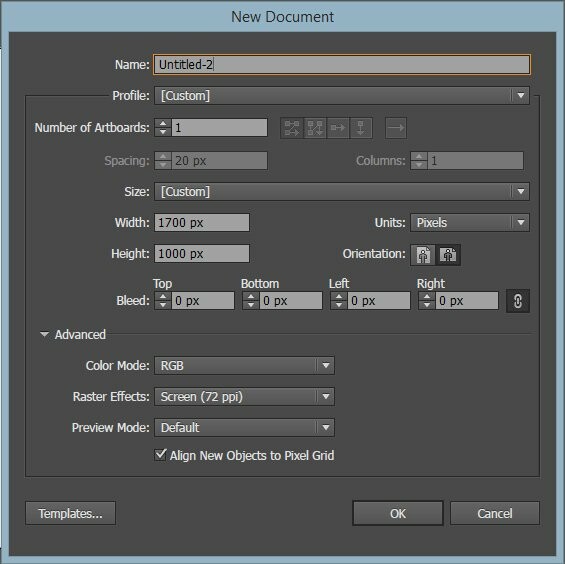Click the Templates... button
This screenshot has width=565, height=564.
[71, 513]
